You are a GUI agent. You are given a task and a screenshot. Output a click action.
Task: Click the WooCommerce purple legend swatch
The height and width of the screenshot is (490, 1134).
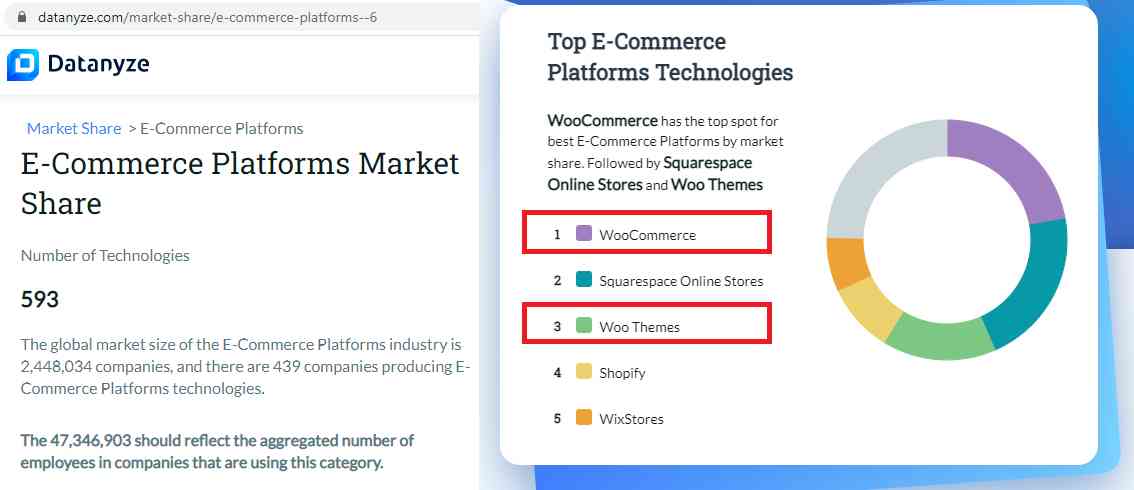tap(584, 234)
